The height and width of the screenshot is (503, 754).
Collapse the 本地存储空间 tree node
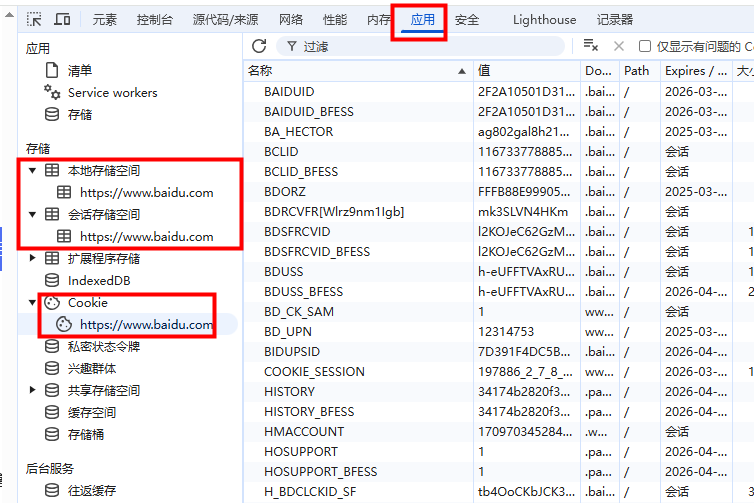coord(32,170)
